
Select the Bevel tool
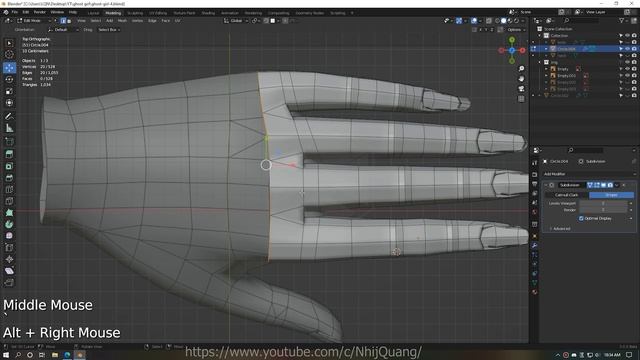pos(9,178)
